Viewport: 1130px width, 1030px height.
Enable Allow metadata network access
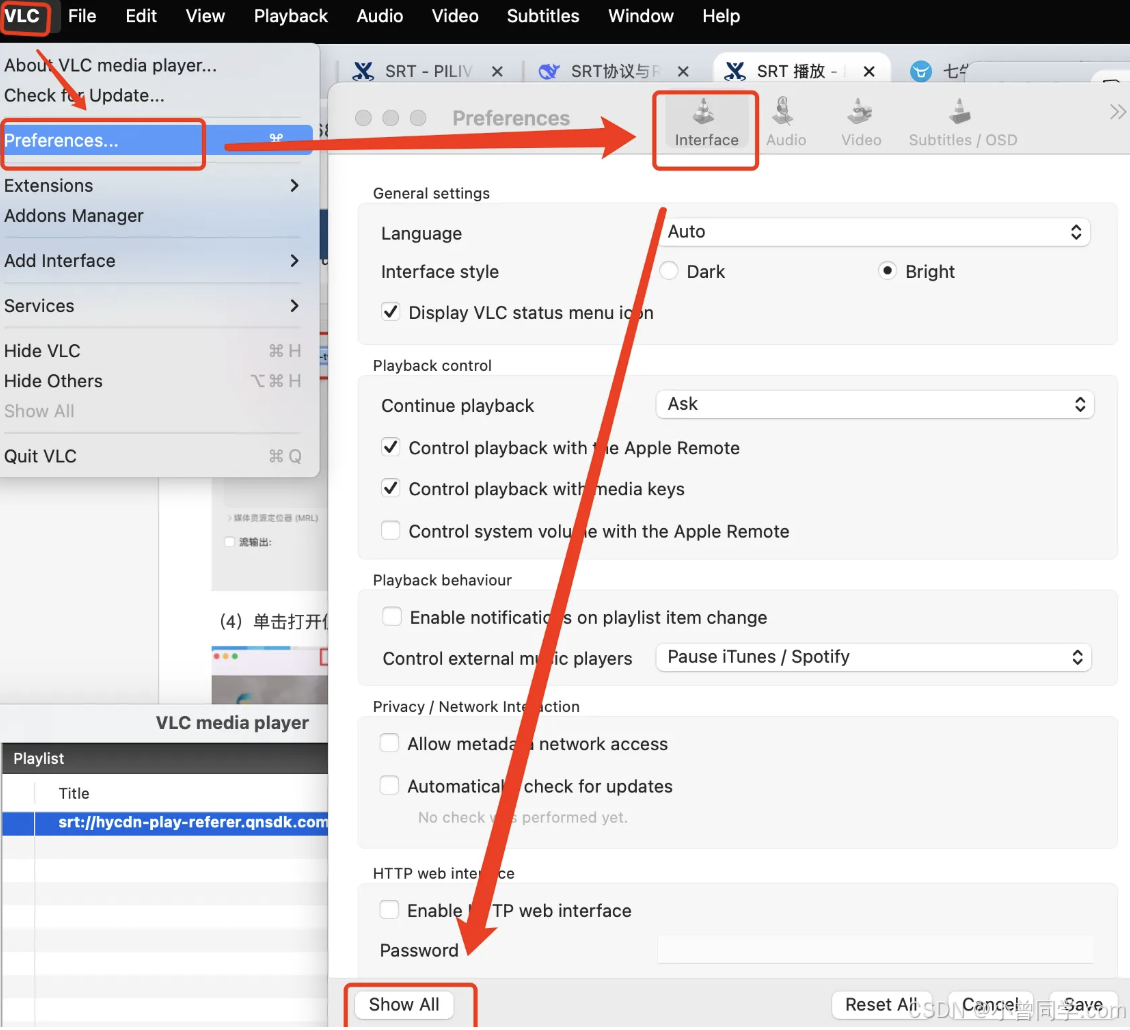tap(389, 743)
